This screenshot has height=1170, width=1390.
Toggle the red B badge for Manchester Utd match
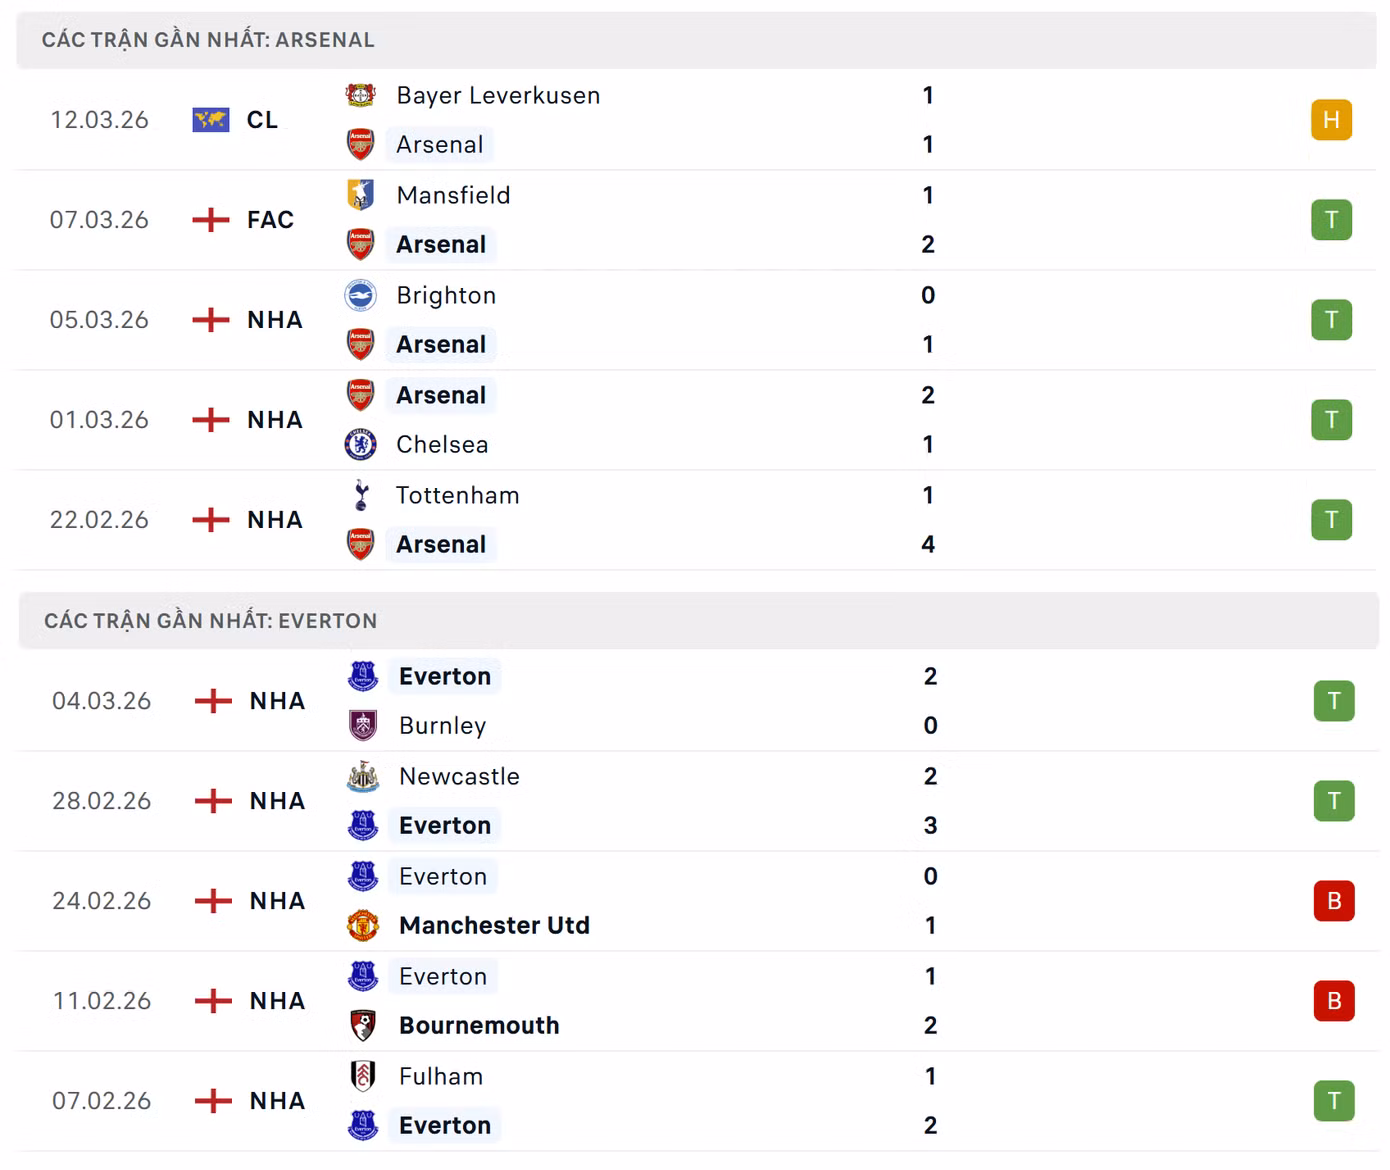coord(1334,900)
